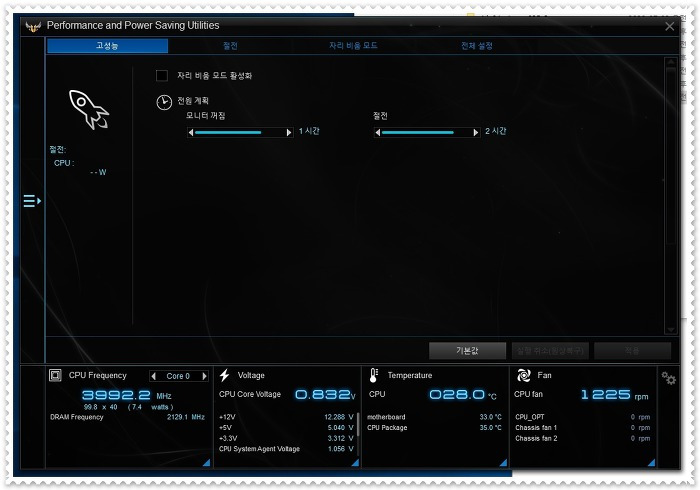The image size is (700, 490).
Task: Click the 전원 계획 heading
Action: point(193,101)
